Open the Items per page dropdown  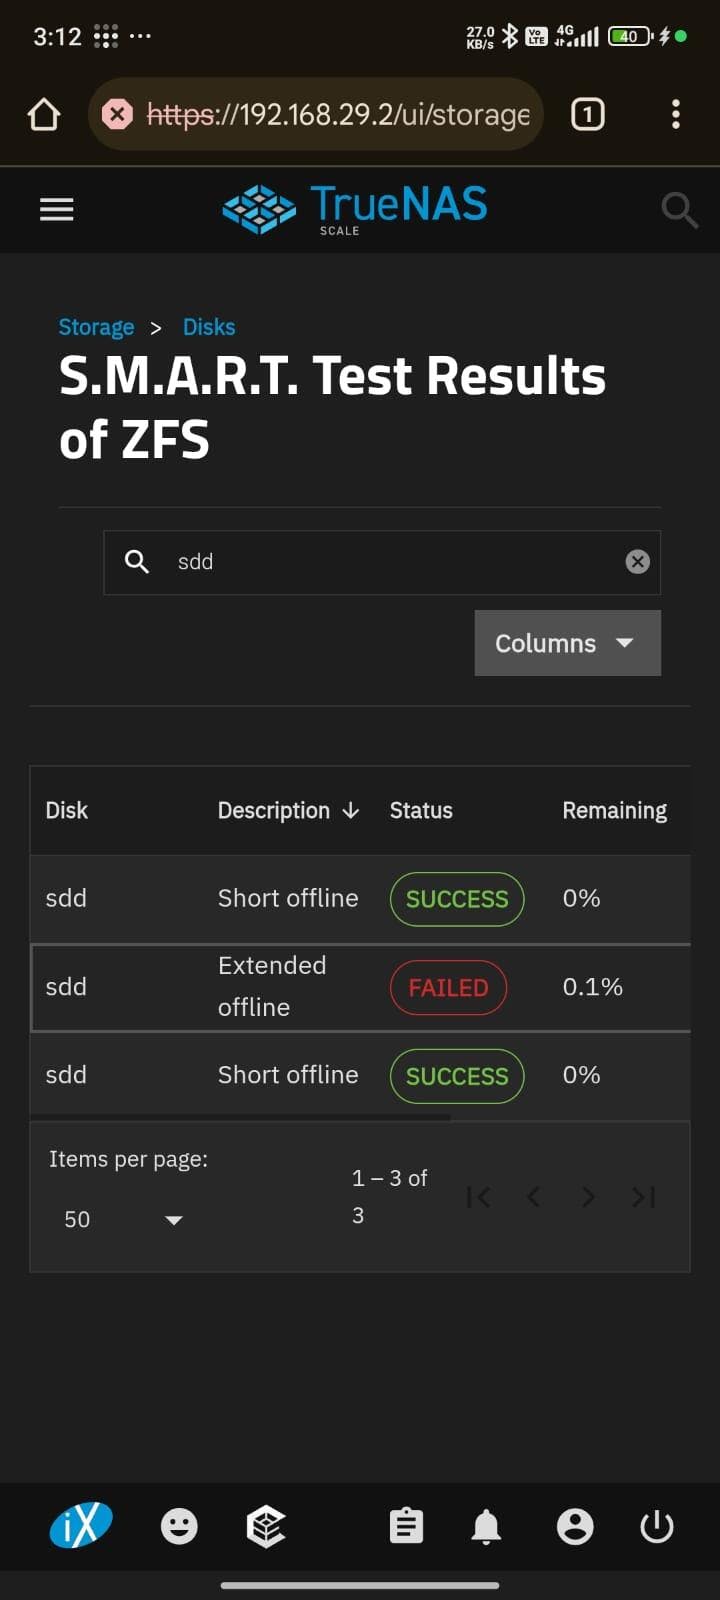point(122,1219)
